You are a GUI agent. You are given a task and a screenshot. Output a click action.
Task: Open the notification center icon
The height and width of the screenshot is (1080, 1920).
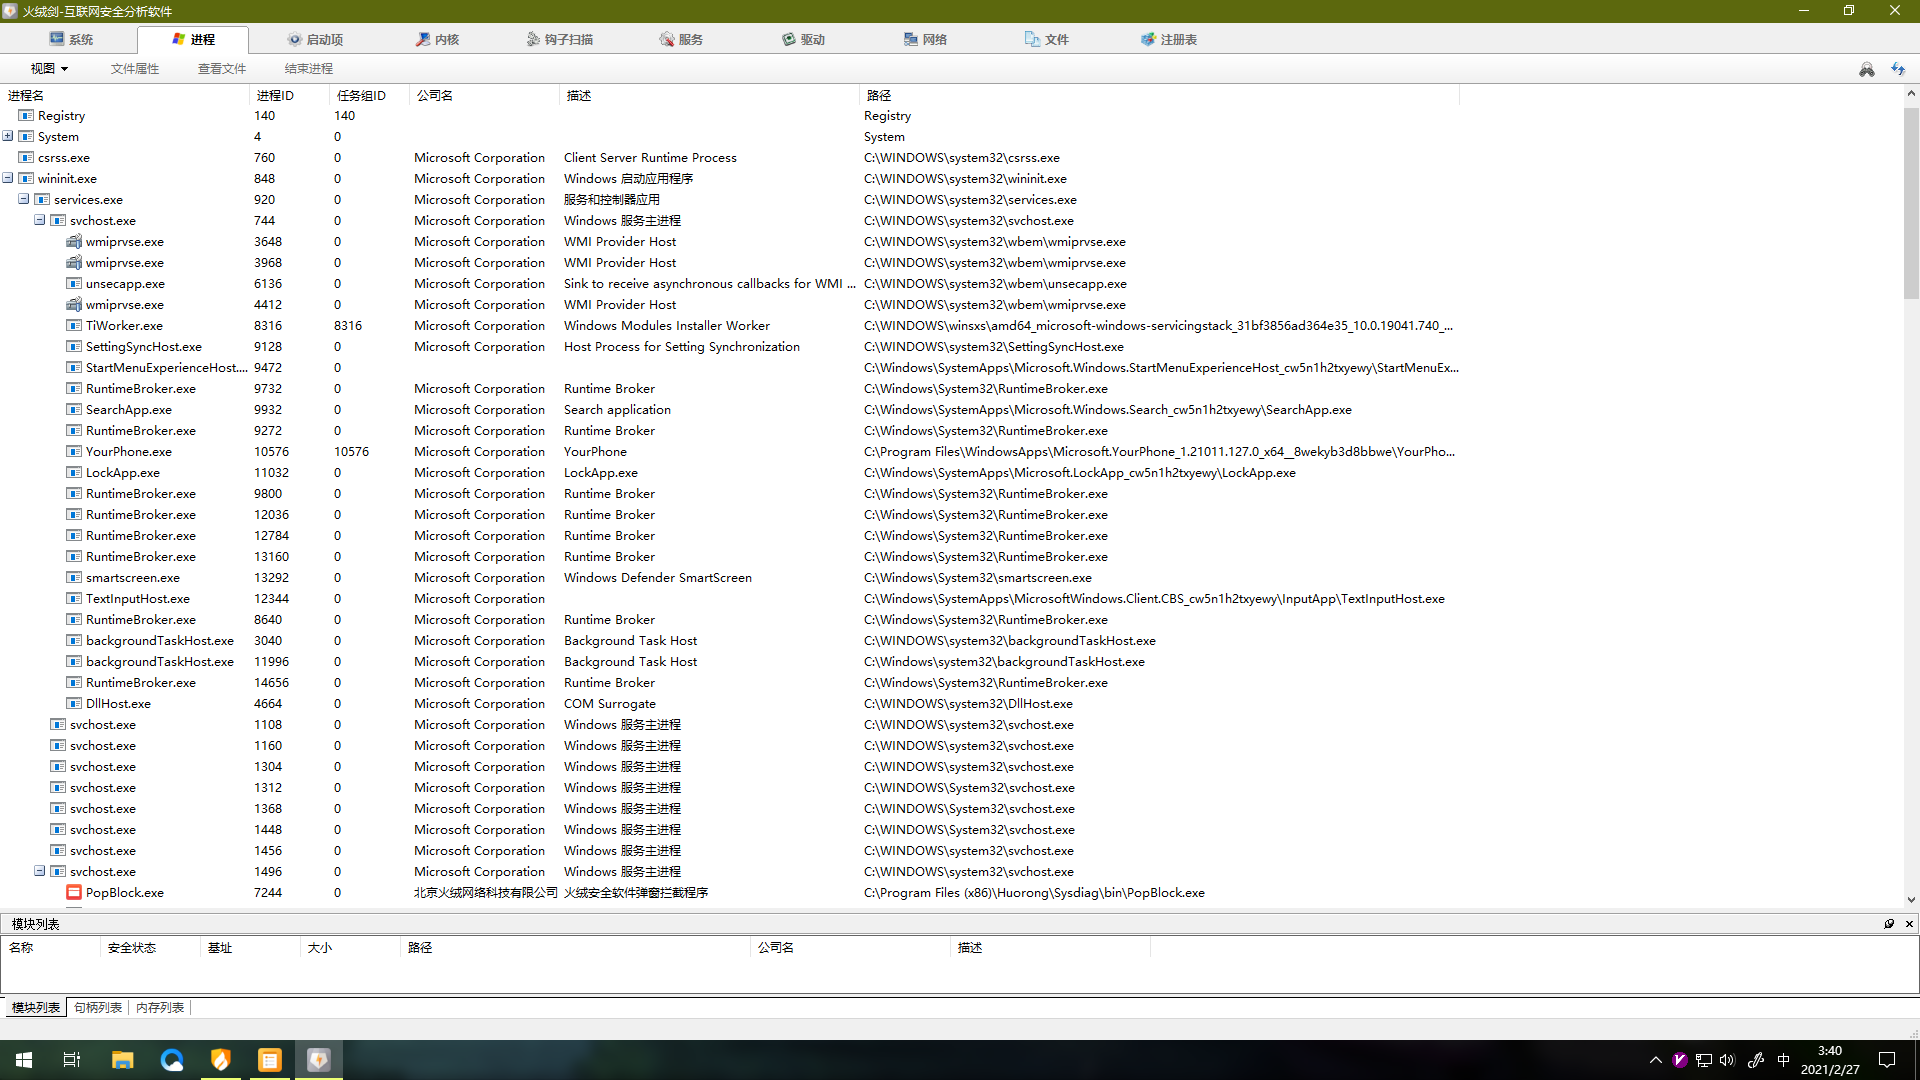(x=1887, y=1060)
